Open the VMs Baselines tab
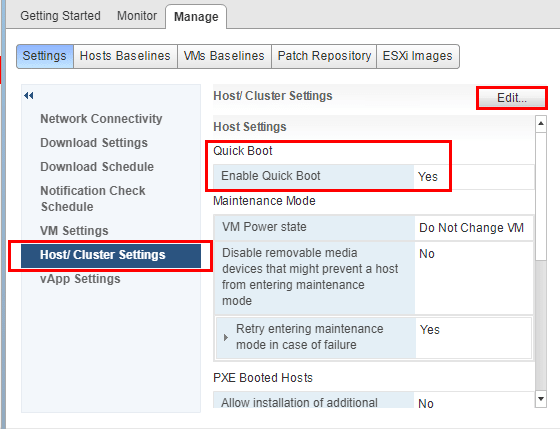This screenshot has height=429, width=560. tap(224, 56)
